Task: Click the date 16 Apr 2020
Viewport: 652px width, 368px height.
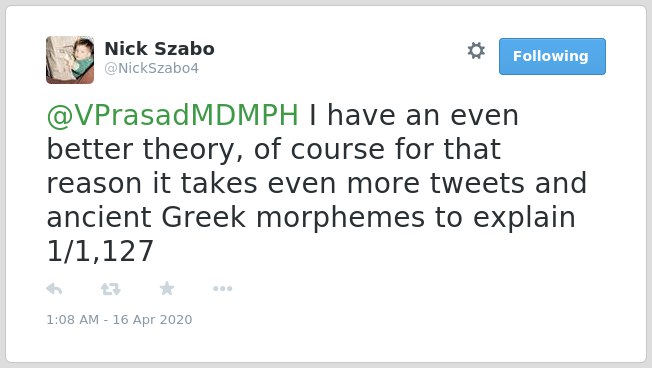Action: (x=152, y=319)
